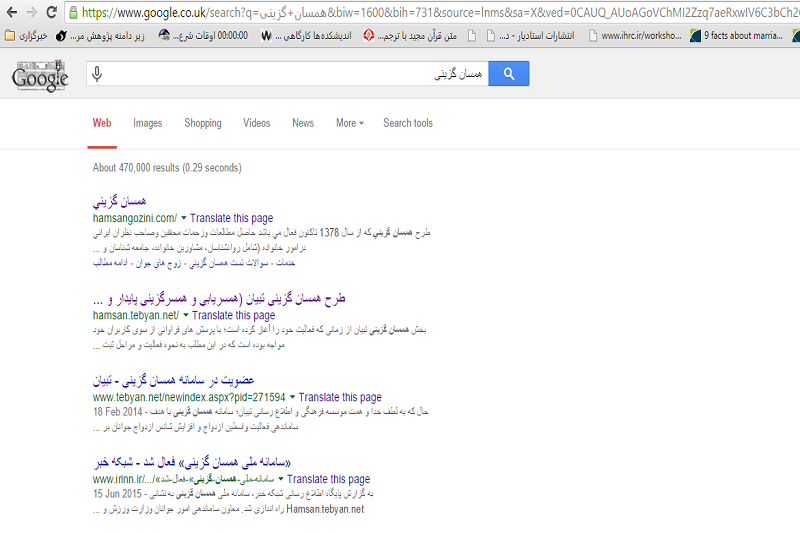Viewport: 800px width, 533px height.
Task: Click the Google address bar URL
Action: tap(440, 12)
